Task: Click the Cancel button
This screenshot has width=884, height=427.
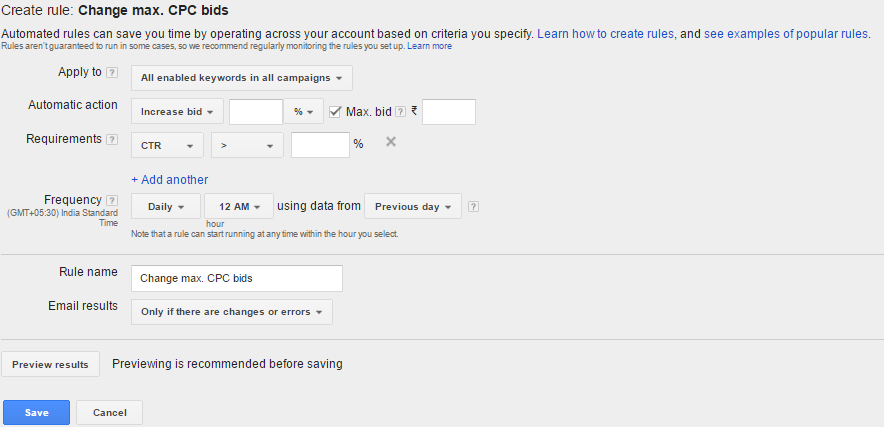Action: coord(109,412)
